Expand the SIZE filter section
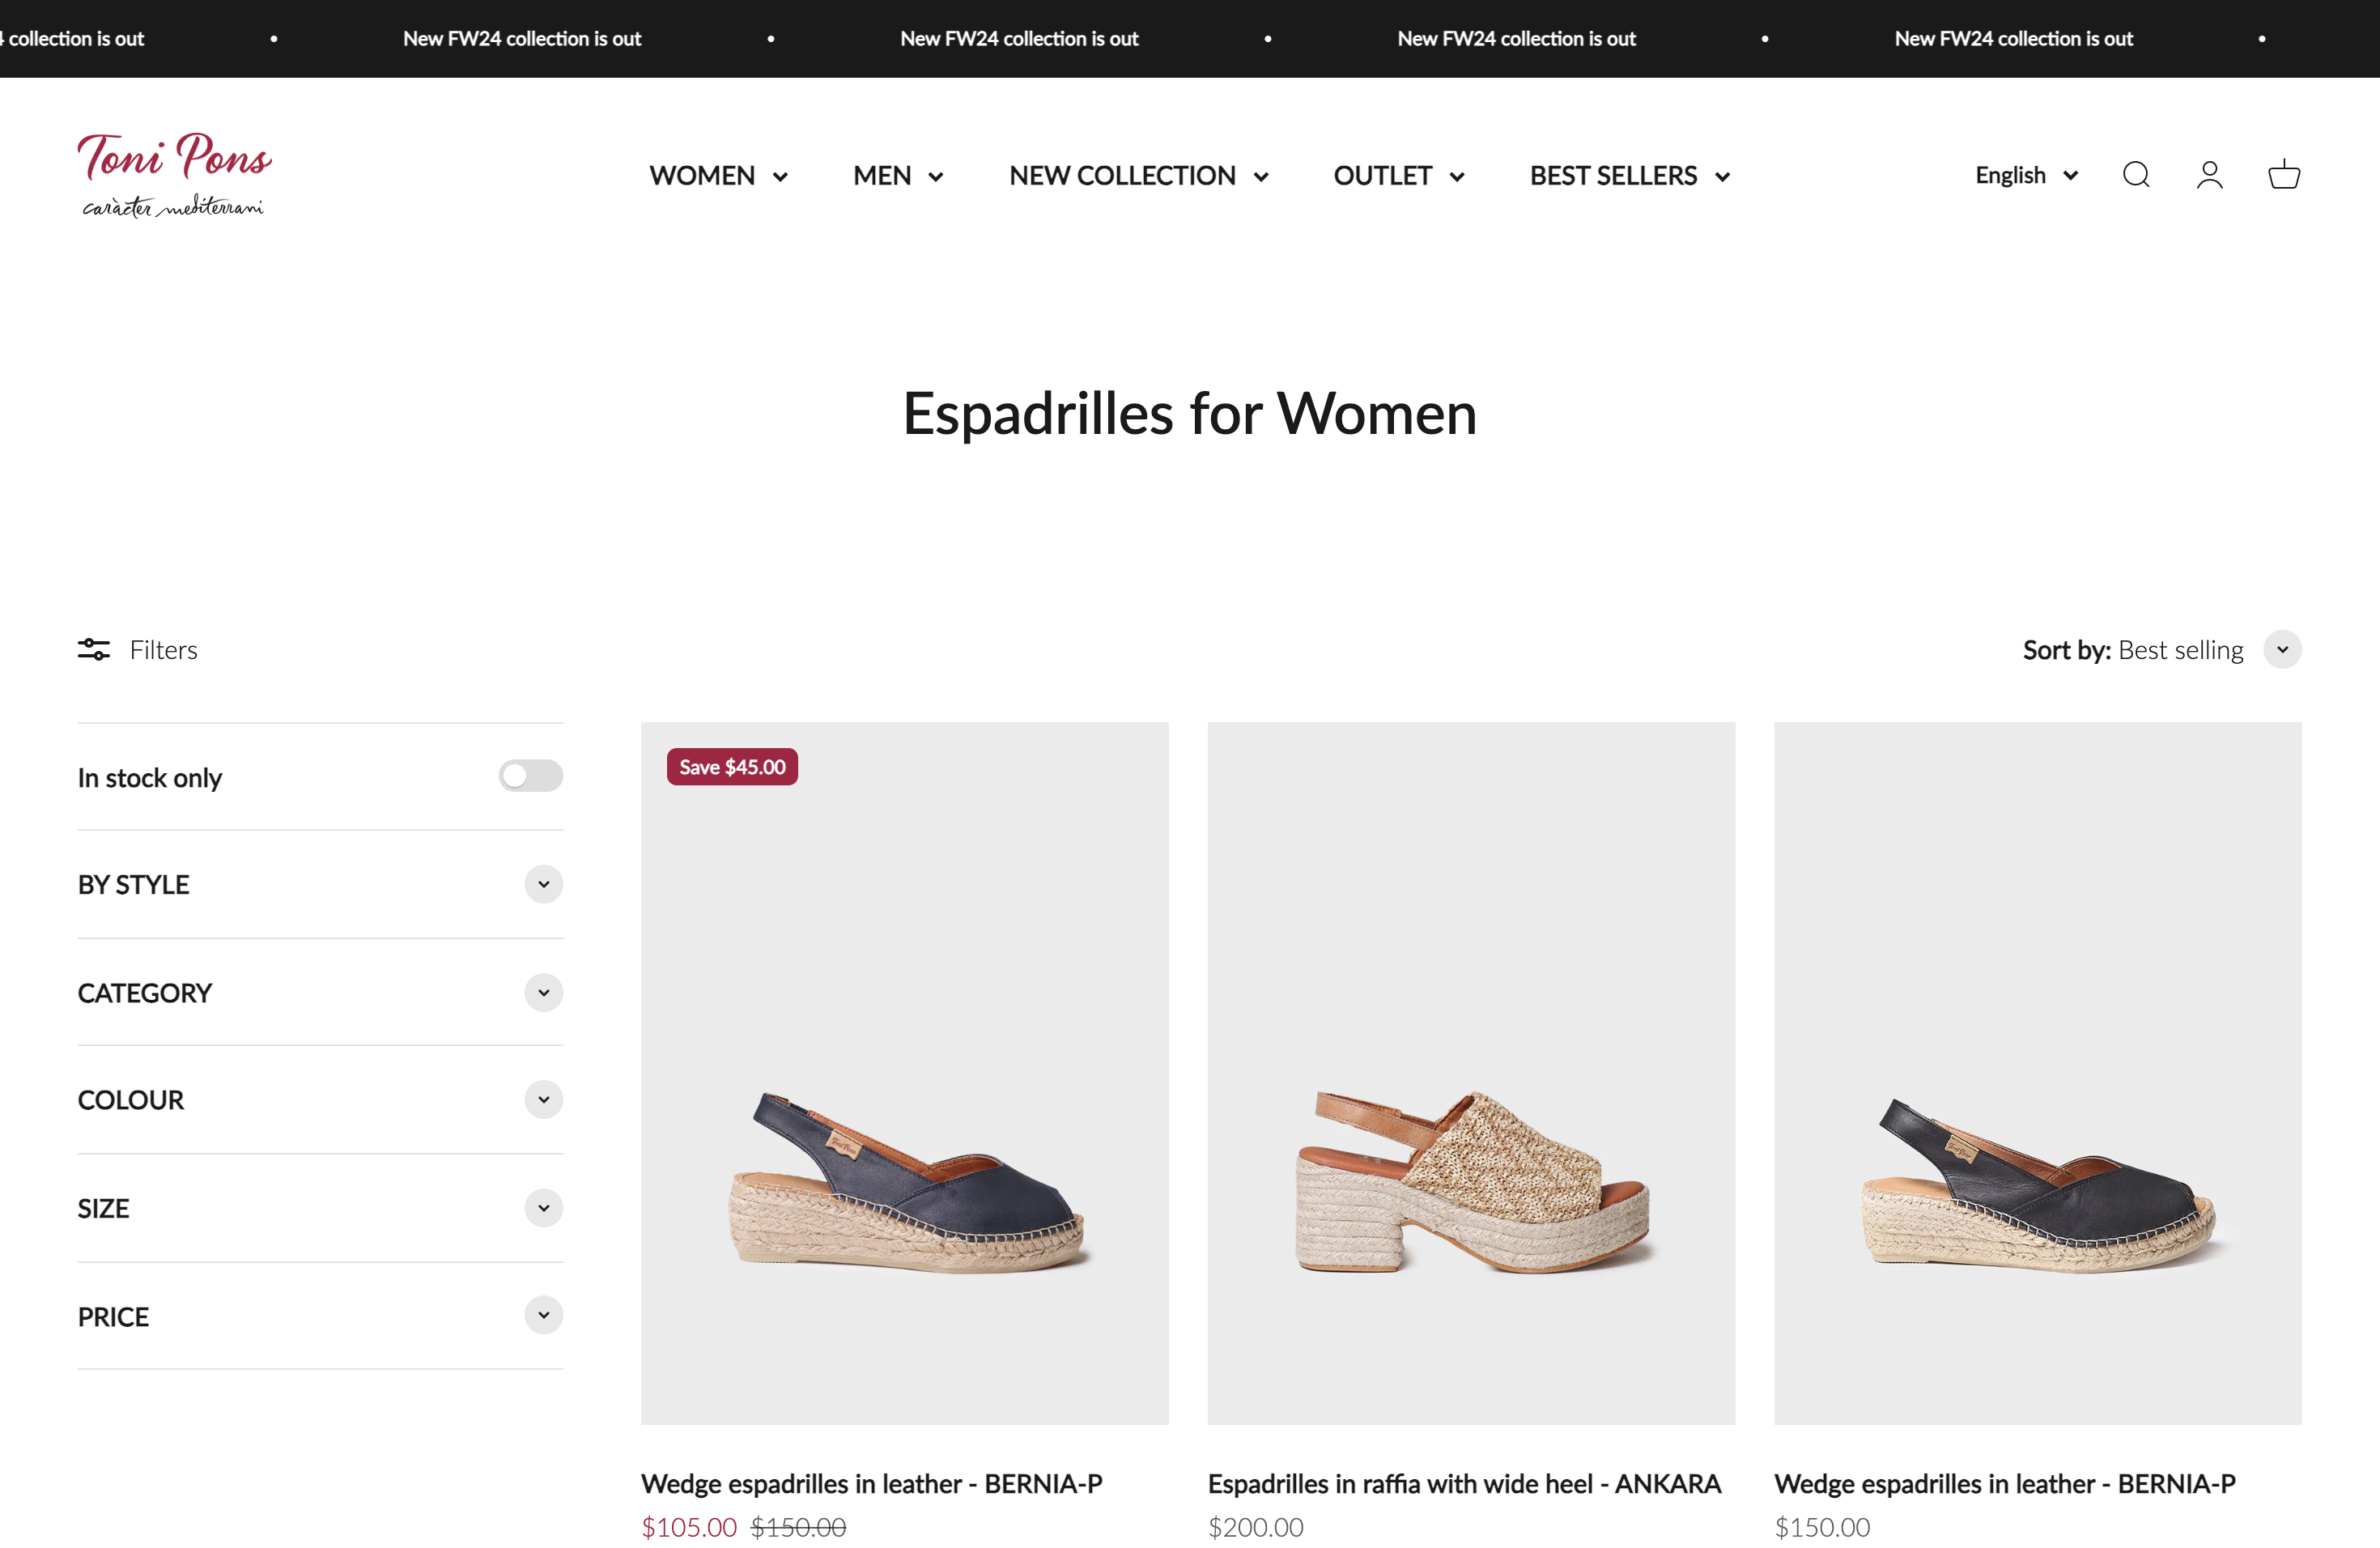This screenshot has height=1548, width=2380. 543,1208
